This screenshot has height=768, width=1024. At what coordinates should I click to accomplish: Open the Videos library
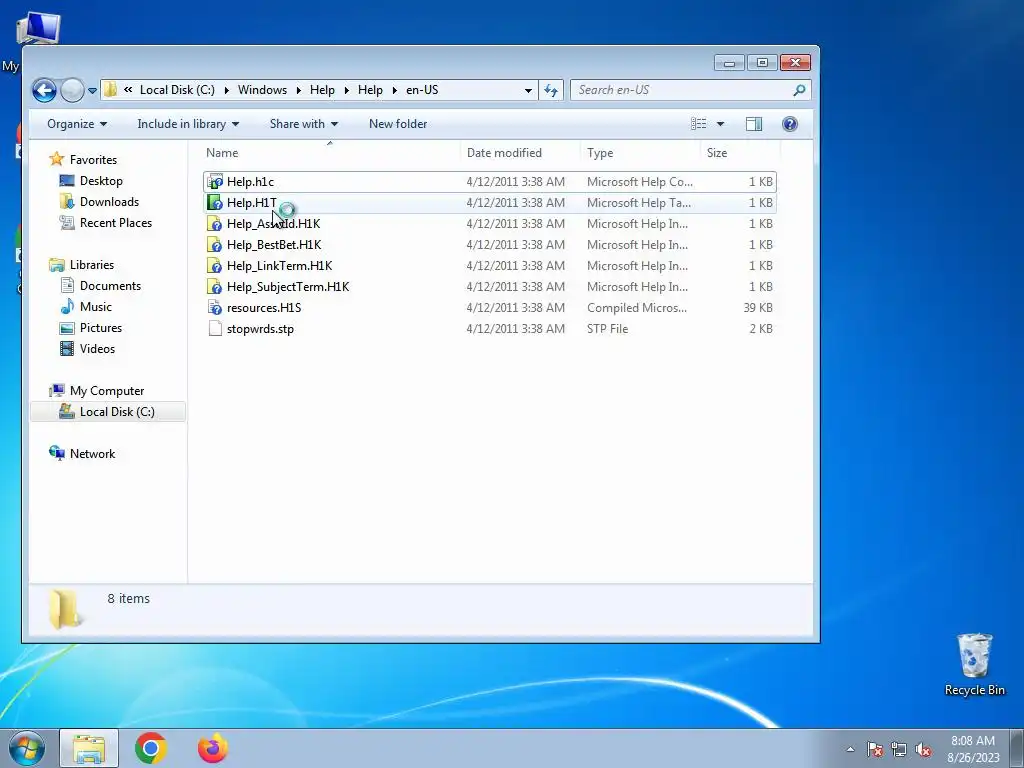[x=97, y=348]
